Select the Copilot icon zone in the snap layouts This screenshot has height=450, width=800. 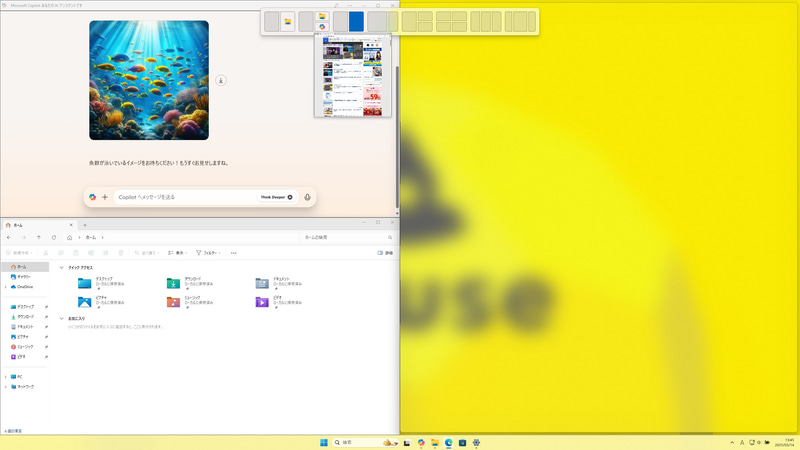[x=322, y=27]
